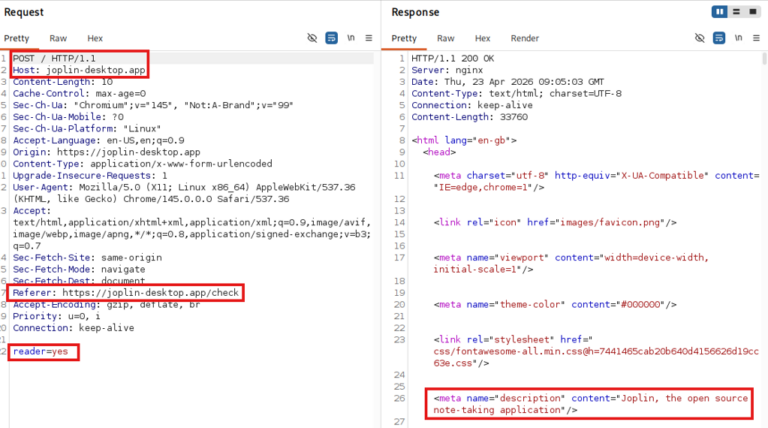Select combined tabbed layout icon
The image size is (768, 428).
(753, 12)
